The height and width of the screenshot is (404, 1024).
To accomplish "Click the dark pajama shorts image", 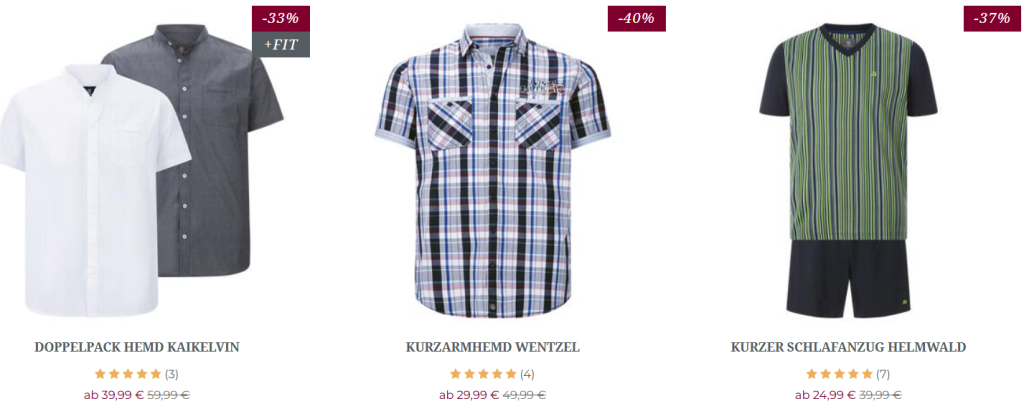I will [x=848, y=279].
